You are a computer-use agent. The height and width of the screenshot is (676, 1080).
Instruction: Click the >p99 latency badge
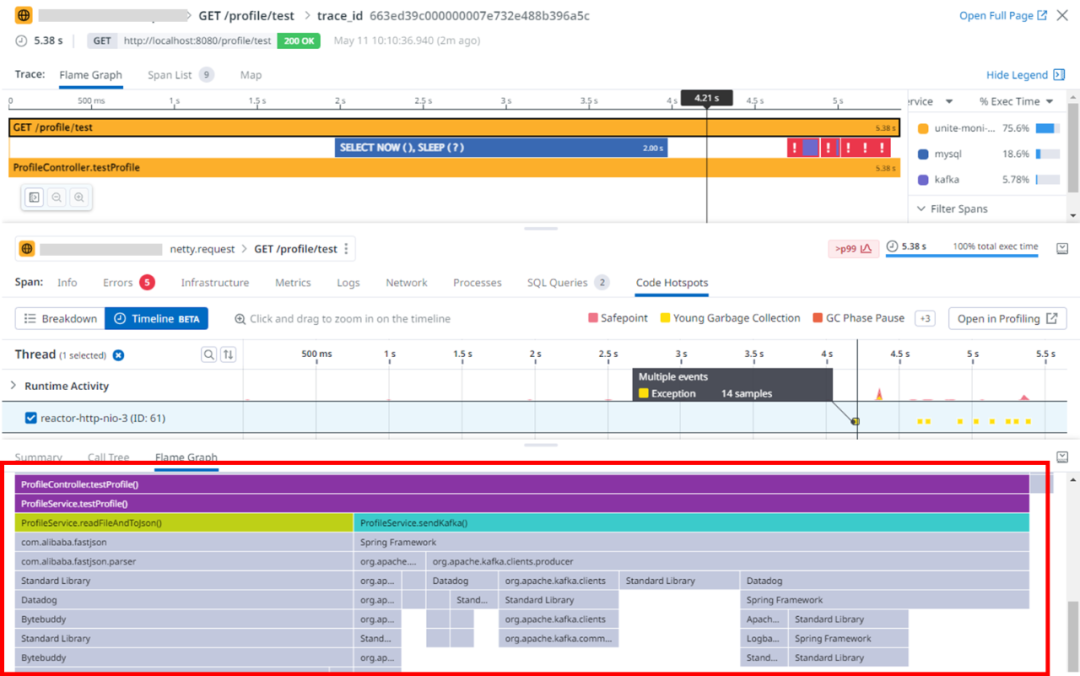click(x=852, y=248)
